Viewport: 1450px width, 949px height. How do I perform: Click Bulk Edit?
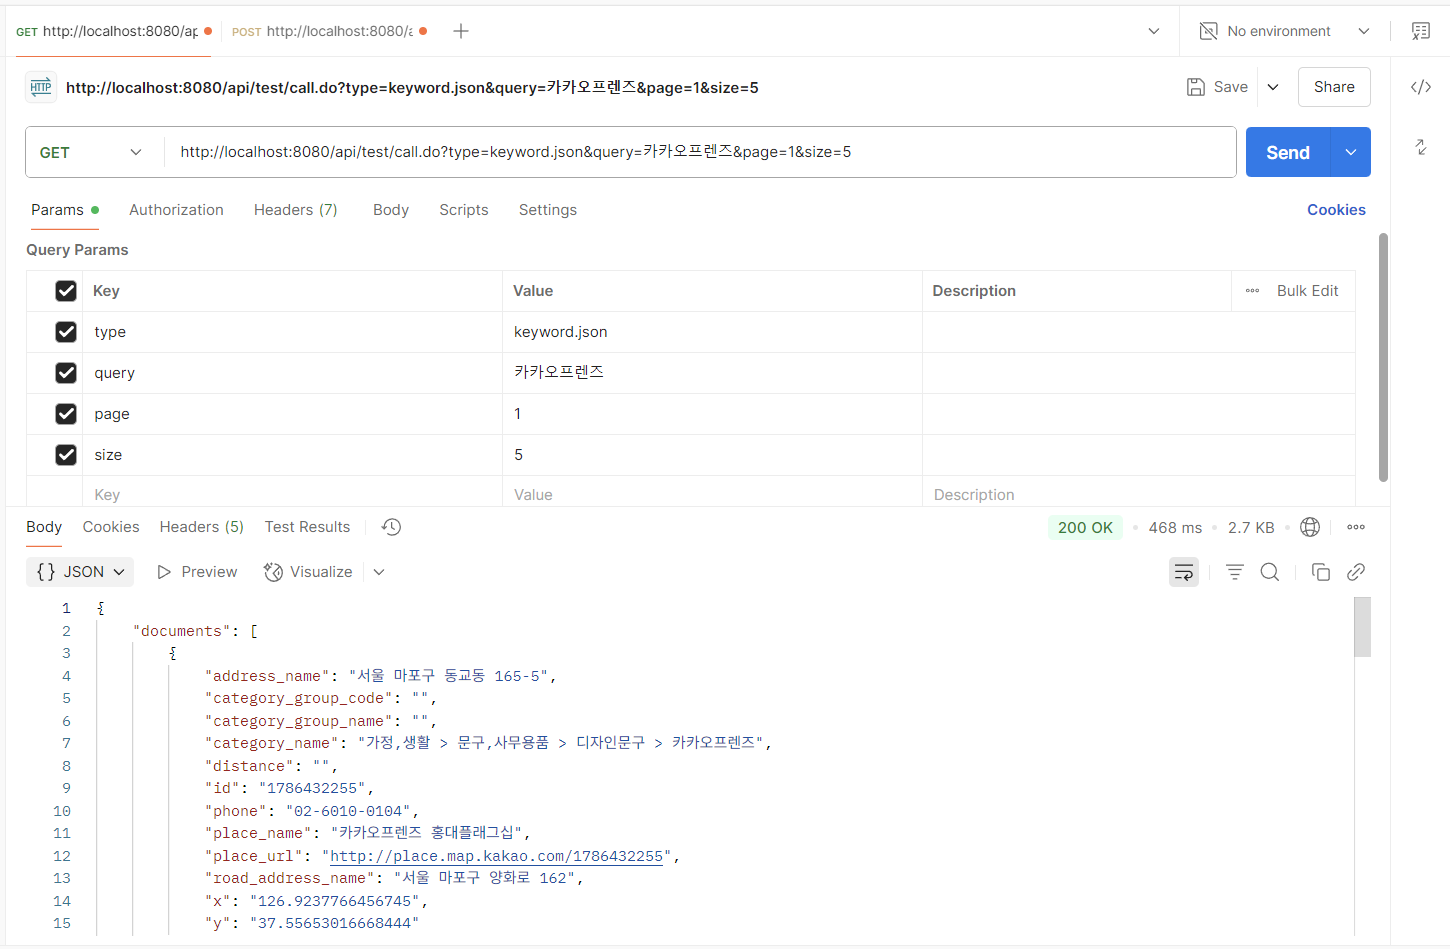[x=1308, y=291]
